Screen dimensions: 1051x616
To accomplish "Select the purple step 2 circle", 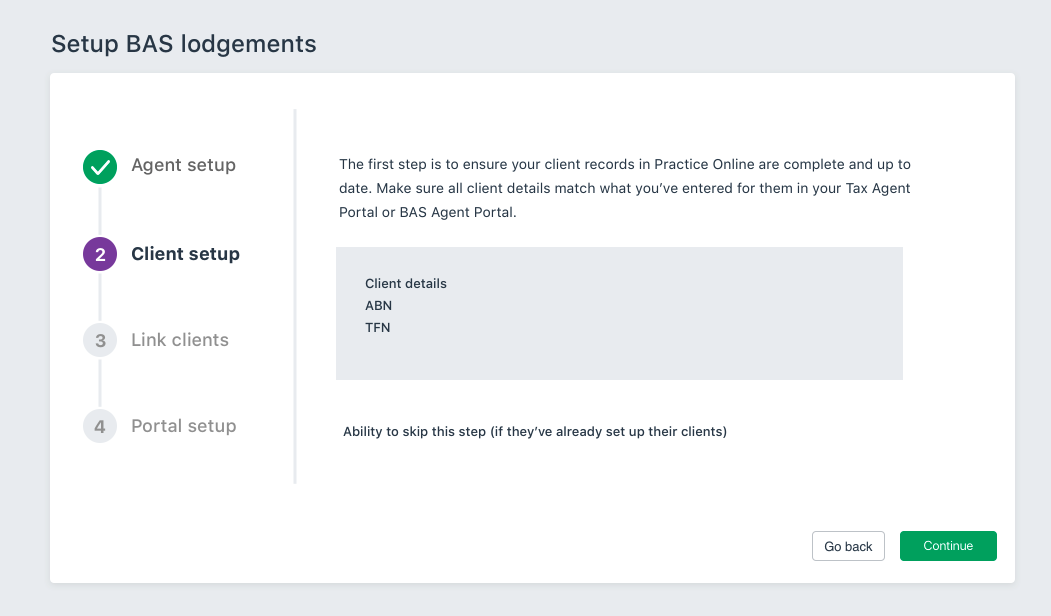I will (100, 254).
